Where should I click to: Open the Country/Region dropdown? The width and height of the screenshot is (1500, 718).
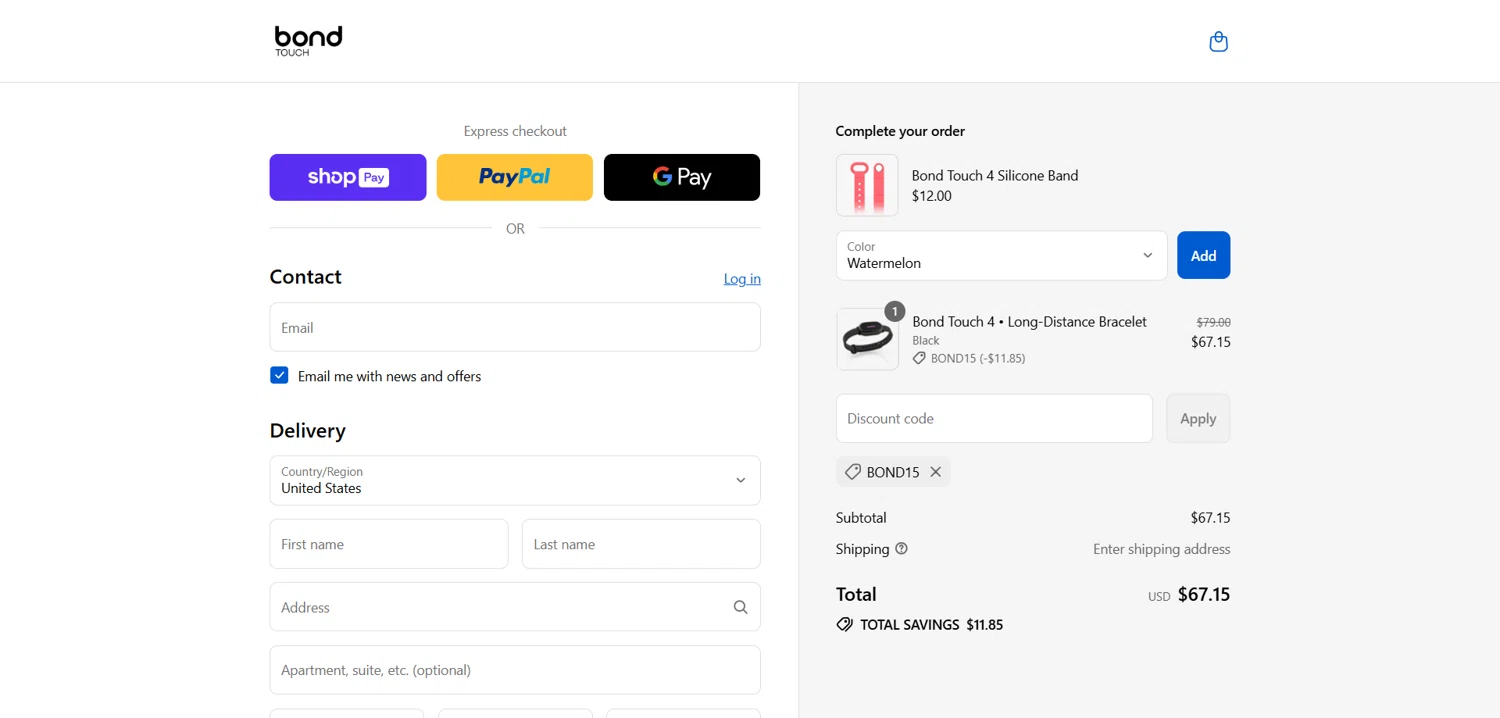point(515,480)
